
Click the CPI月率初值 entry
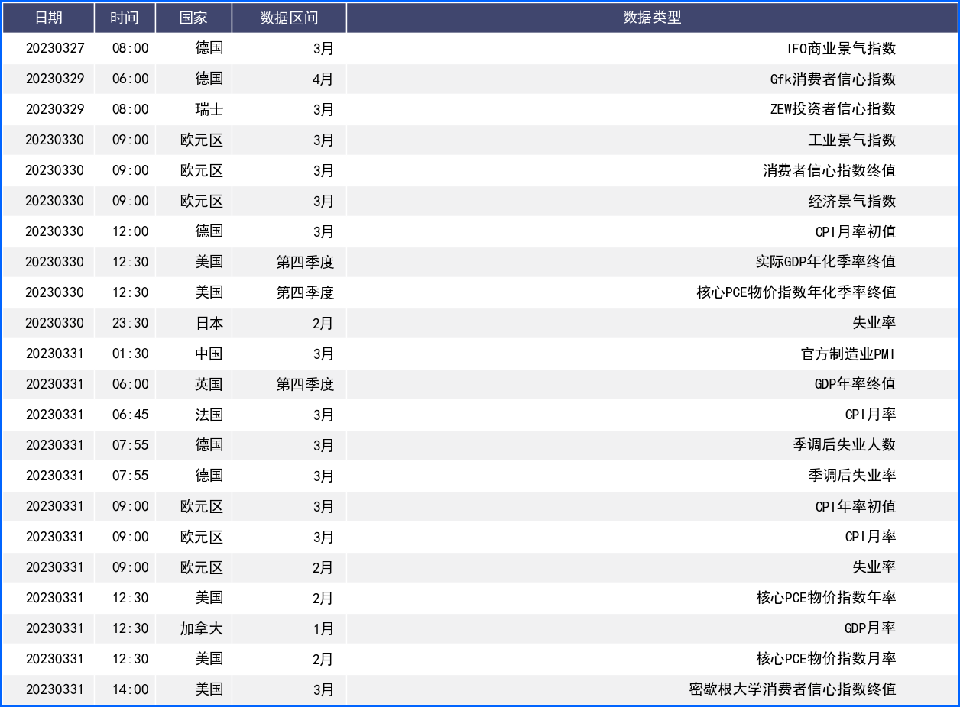click(855, 231)
